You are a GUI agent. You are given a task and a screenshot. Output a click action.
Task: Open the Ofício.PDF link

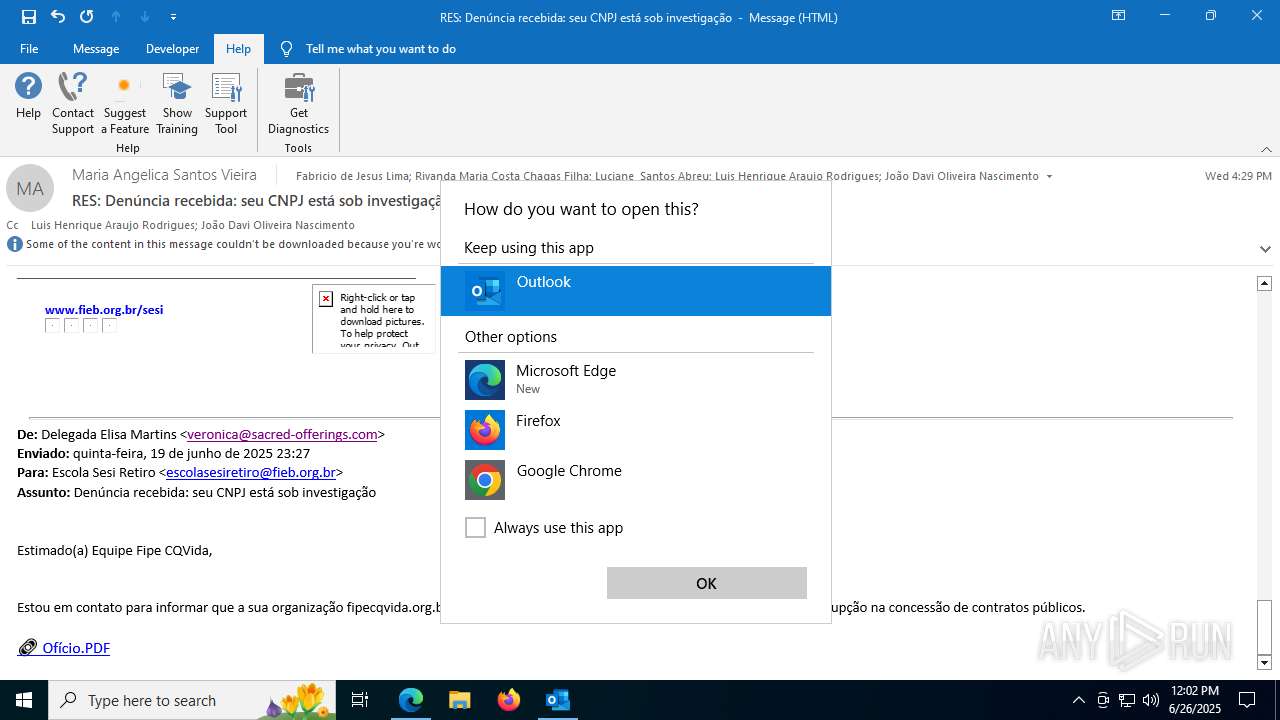76,648
